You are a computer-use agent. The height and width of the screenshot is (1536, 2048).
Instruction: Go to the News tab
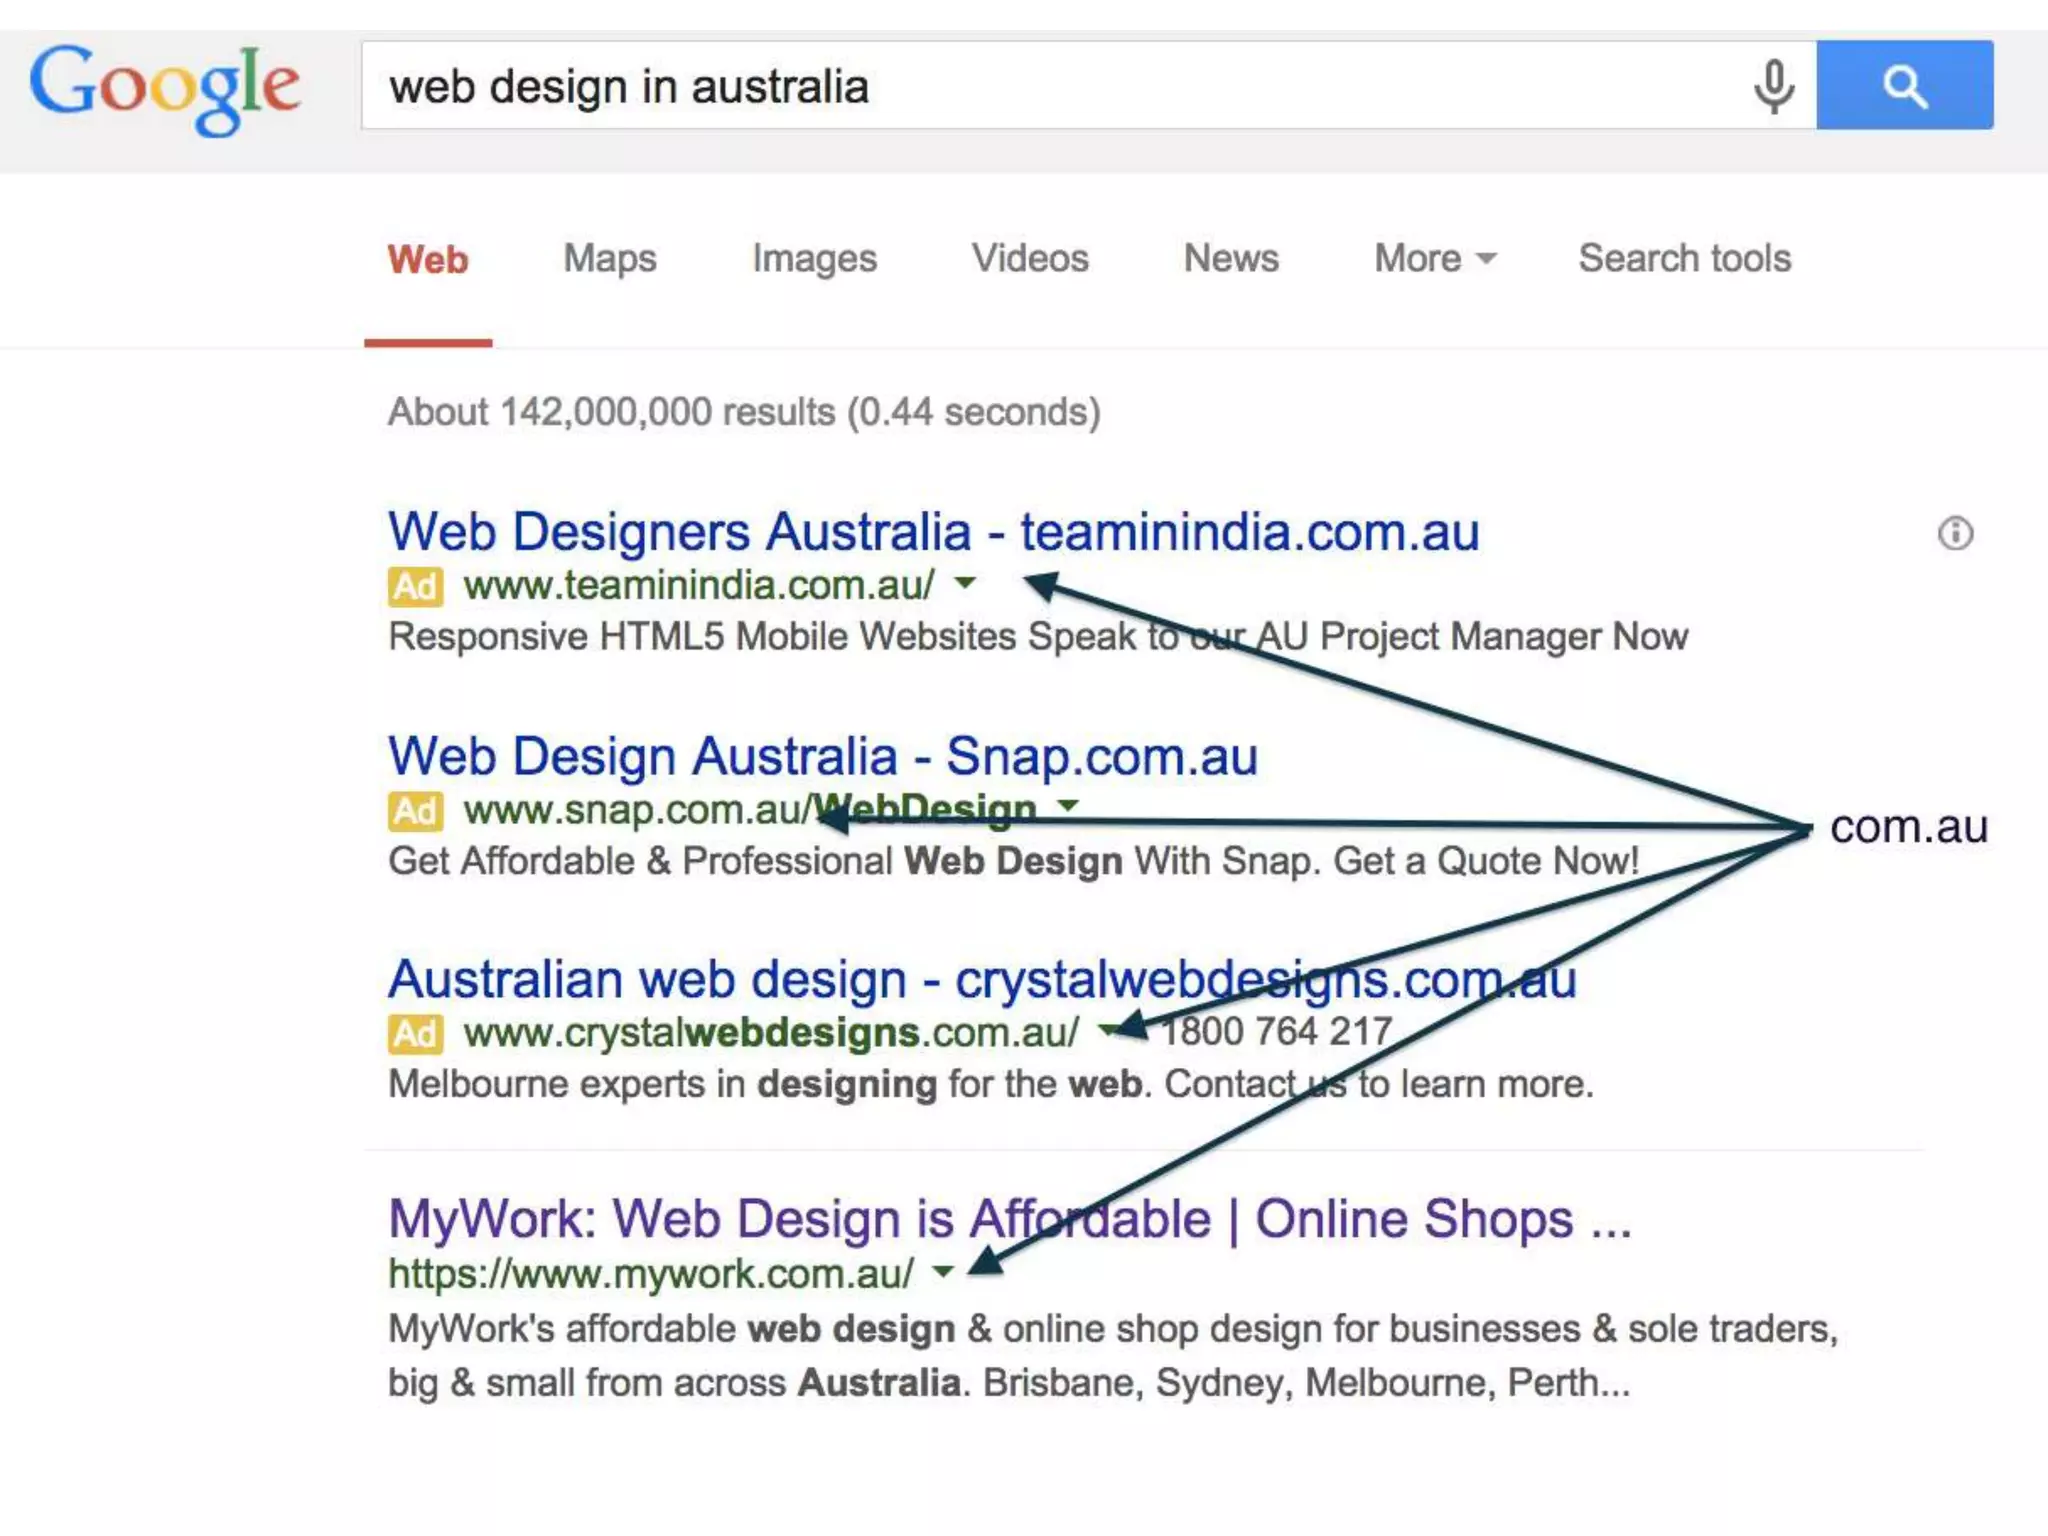pyautogui.click(x=1230, y=258)
